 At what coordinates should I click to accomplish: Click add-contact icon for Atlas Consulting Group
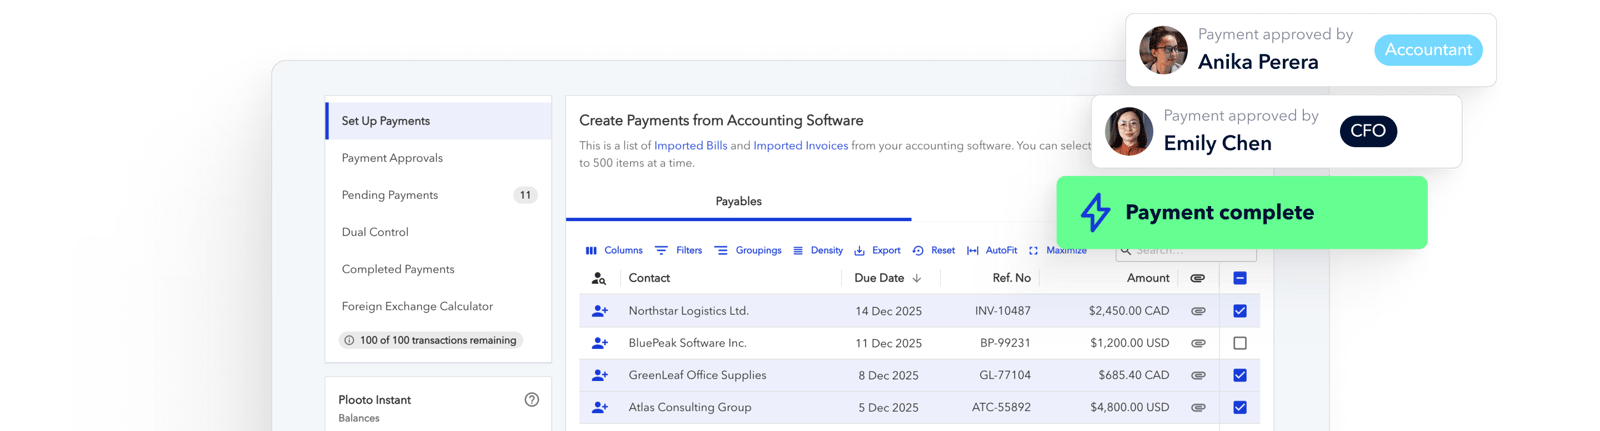tap(600, 407)
